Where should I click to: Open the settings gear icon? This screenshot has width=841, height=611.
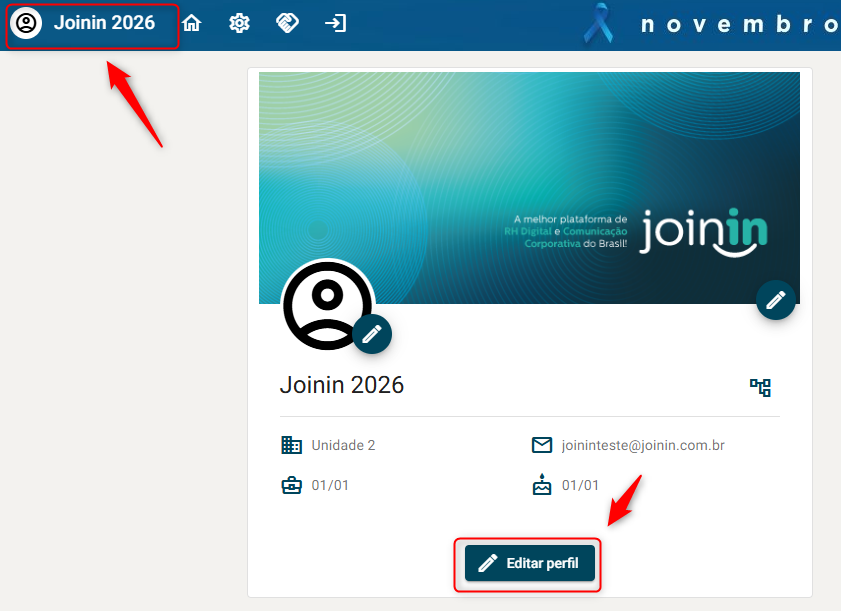239,23
